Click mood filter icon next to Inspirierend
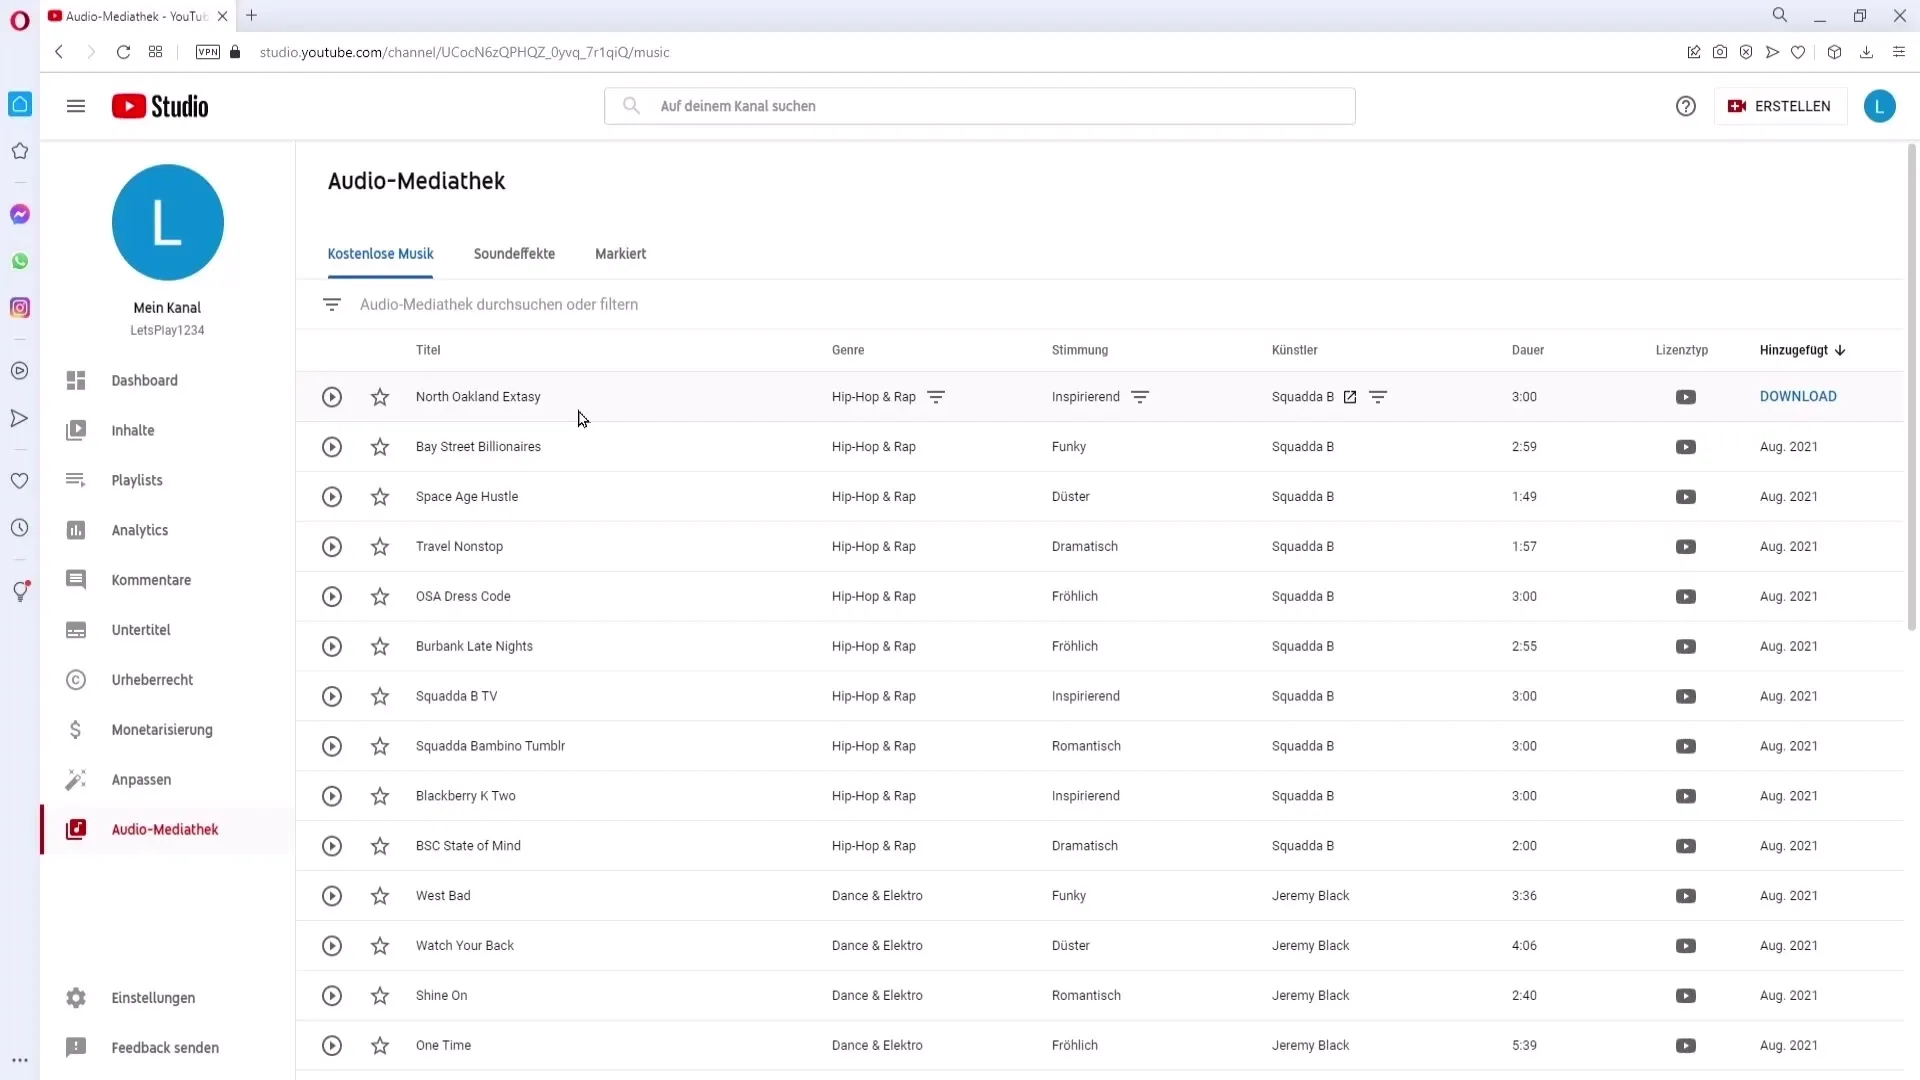 coord(1139,396)
